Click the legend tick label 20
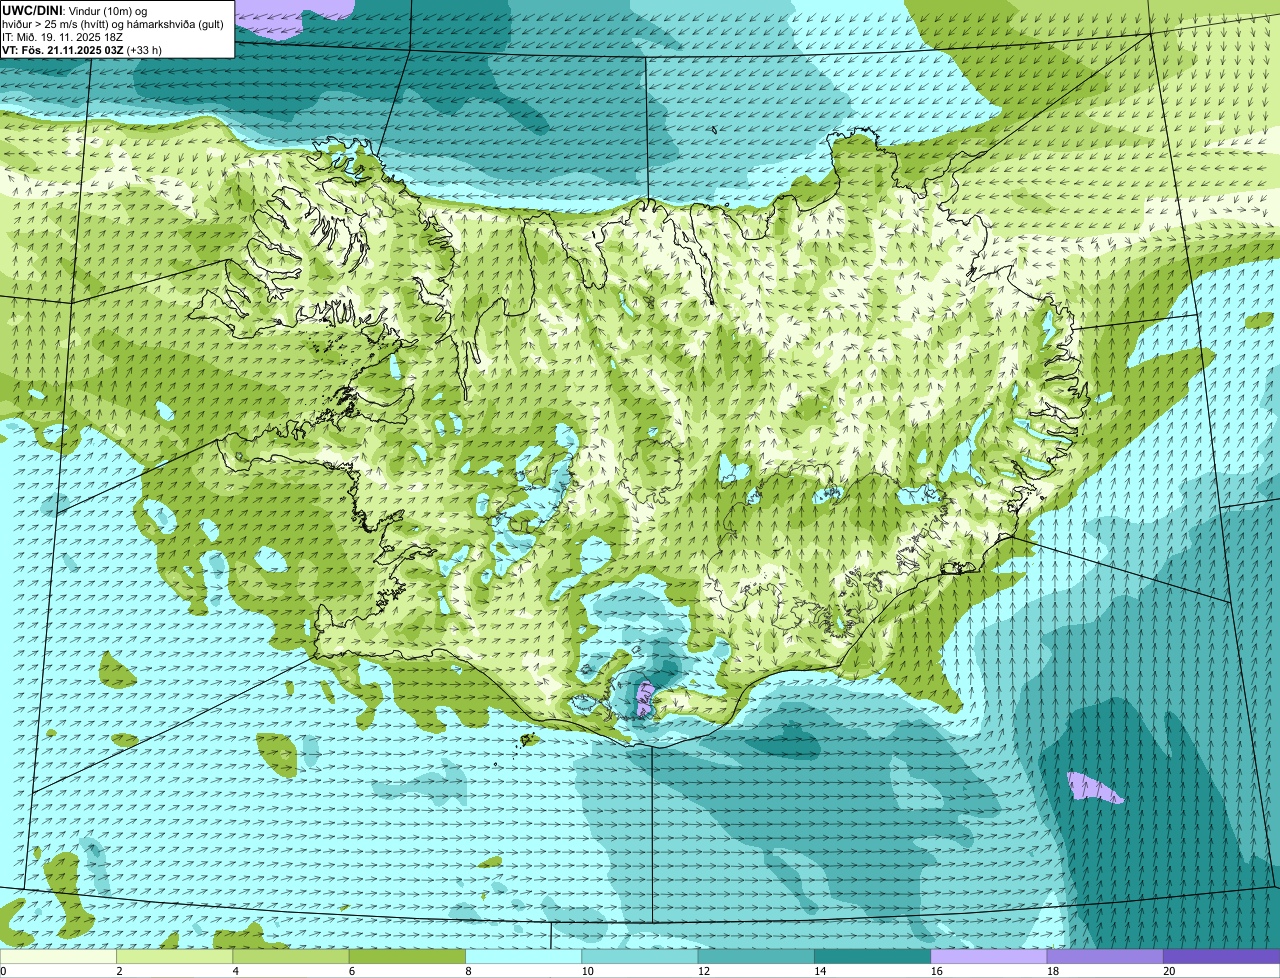This screenshot has width=1280, height=978. click(x=1169, y=971)
